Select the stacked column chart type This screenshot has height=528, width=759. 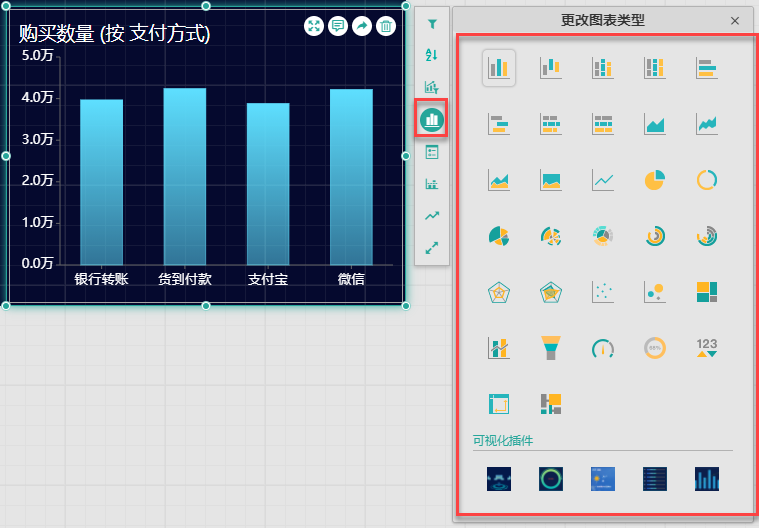point(603,68)
